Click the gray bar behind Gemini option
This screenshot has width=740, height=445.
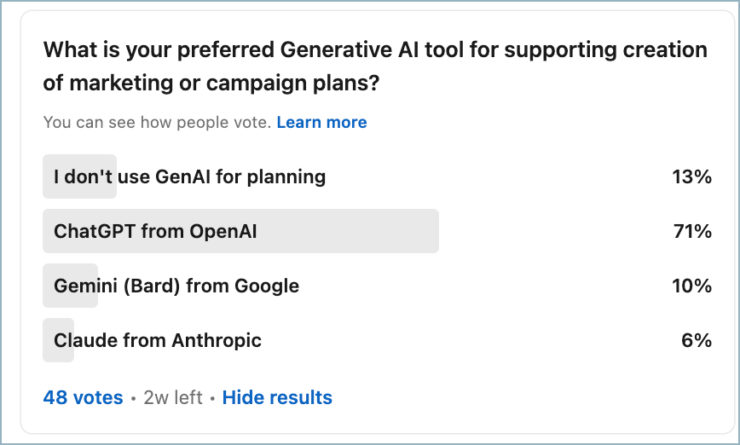70,286
